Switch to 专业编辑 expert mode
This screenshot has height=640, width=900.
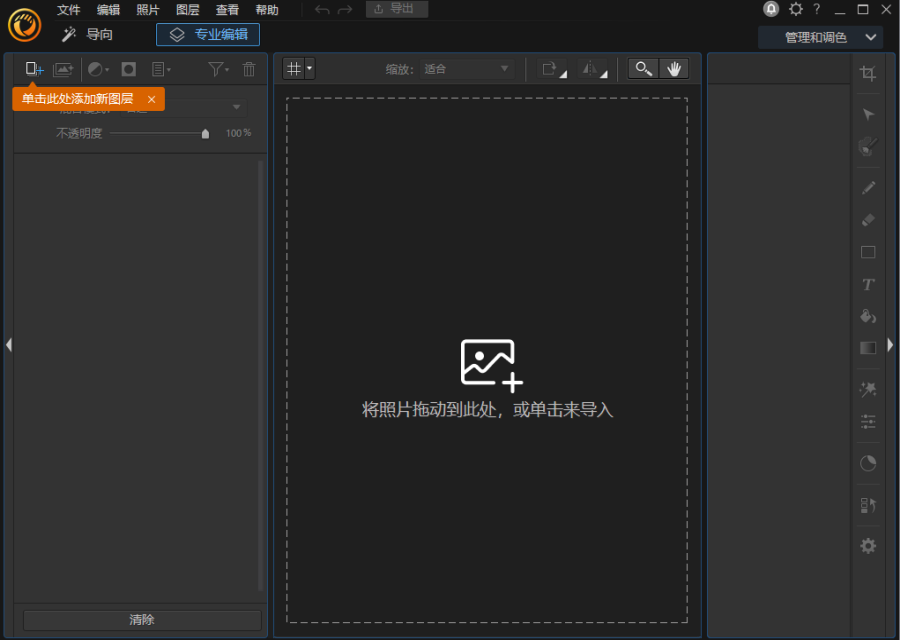pos(208,34)
